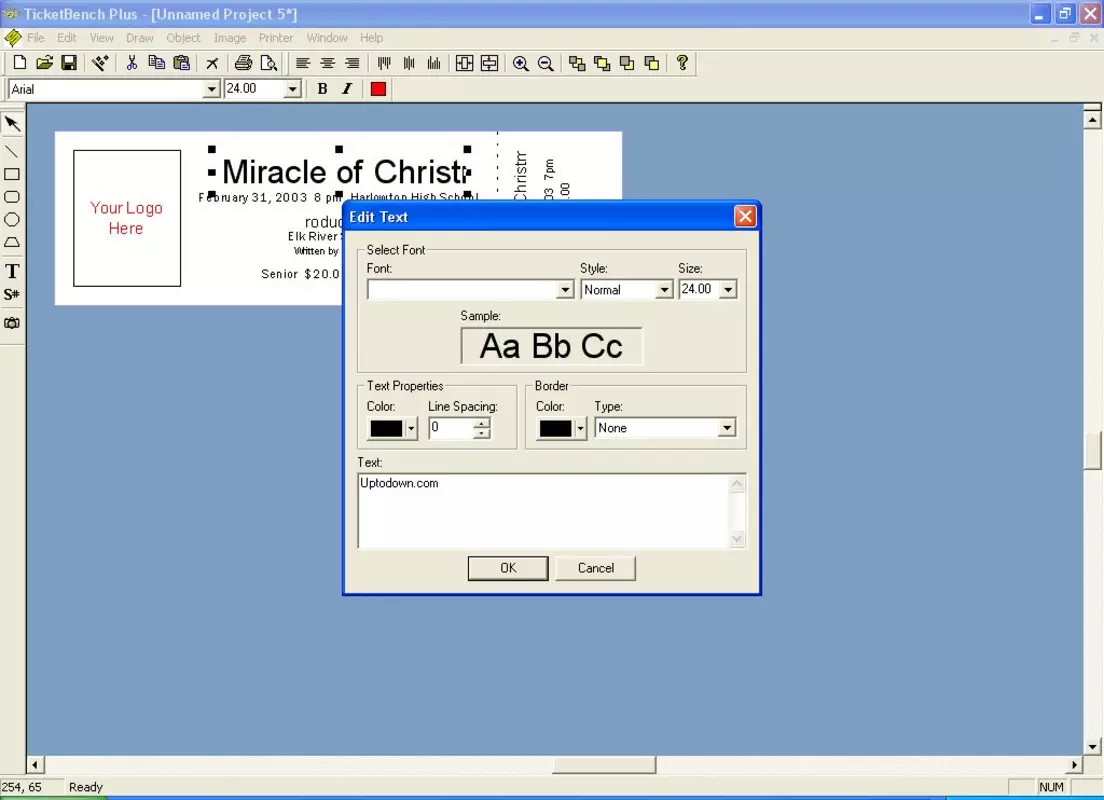Click the Zoom Out magnifier icon
1104x800 pixels.
point(545,63)
